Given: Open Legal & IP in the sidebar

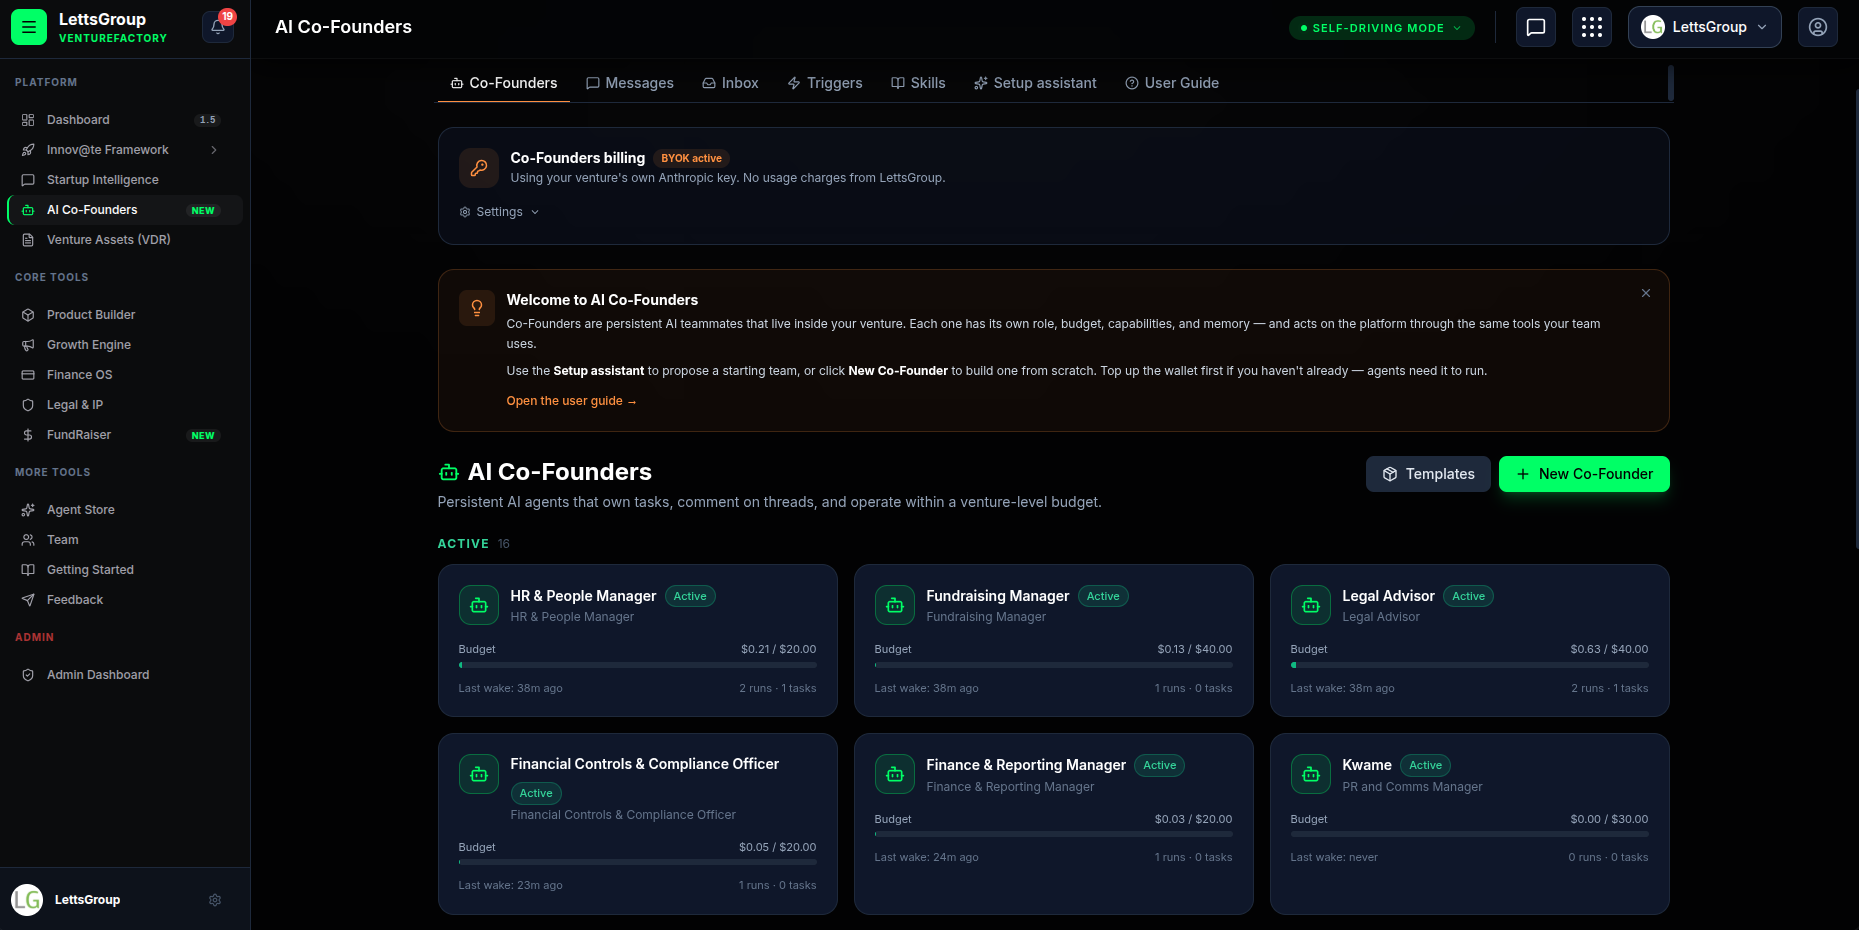Looking at the screenshot, I should tap(125, 405).
